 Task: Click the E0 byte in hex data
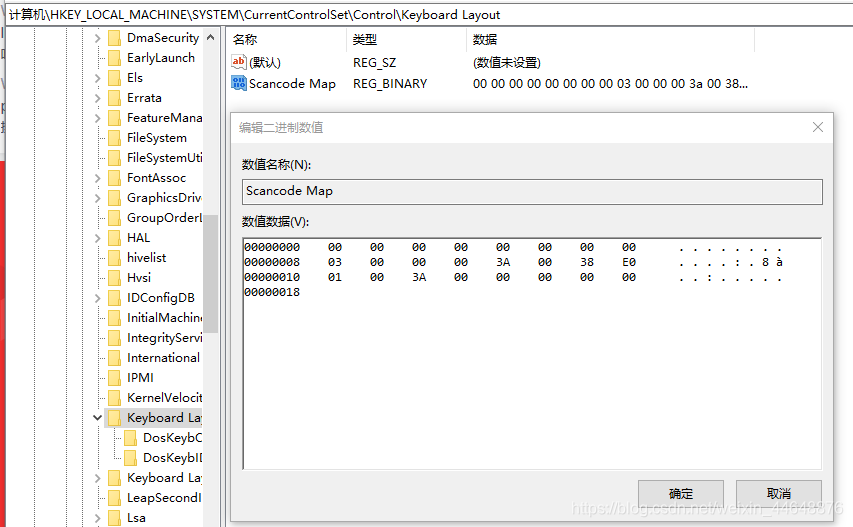click(629, 263)
